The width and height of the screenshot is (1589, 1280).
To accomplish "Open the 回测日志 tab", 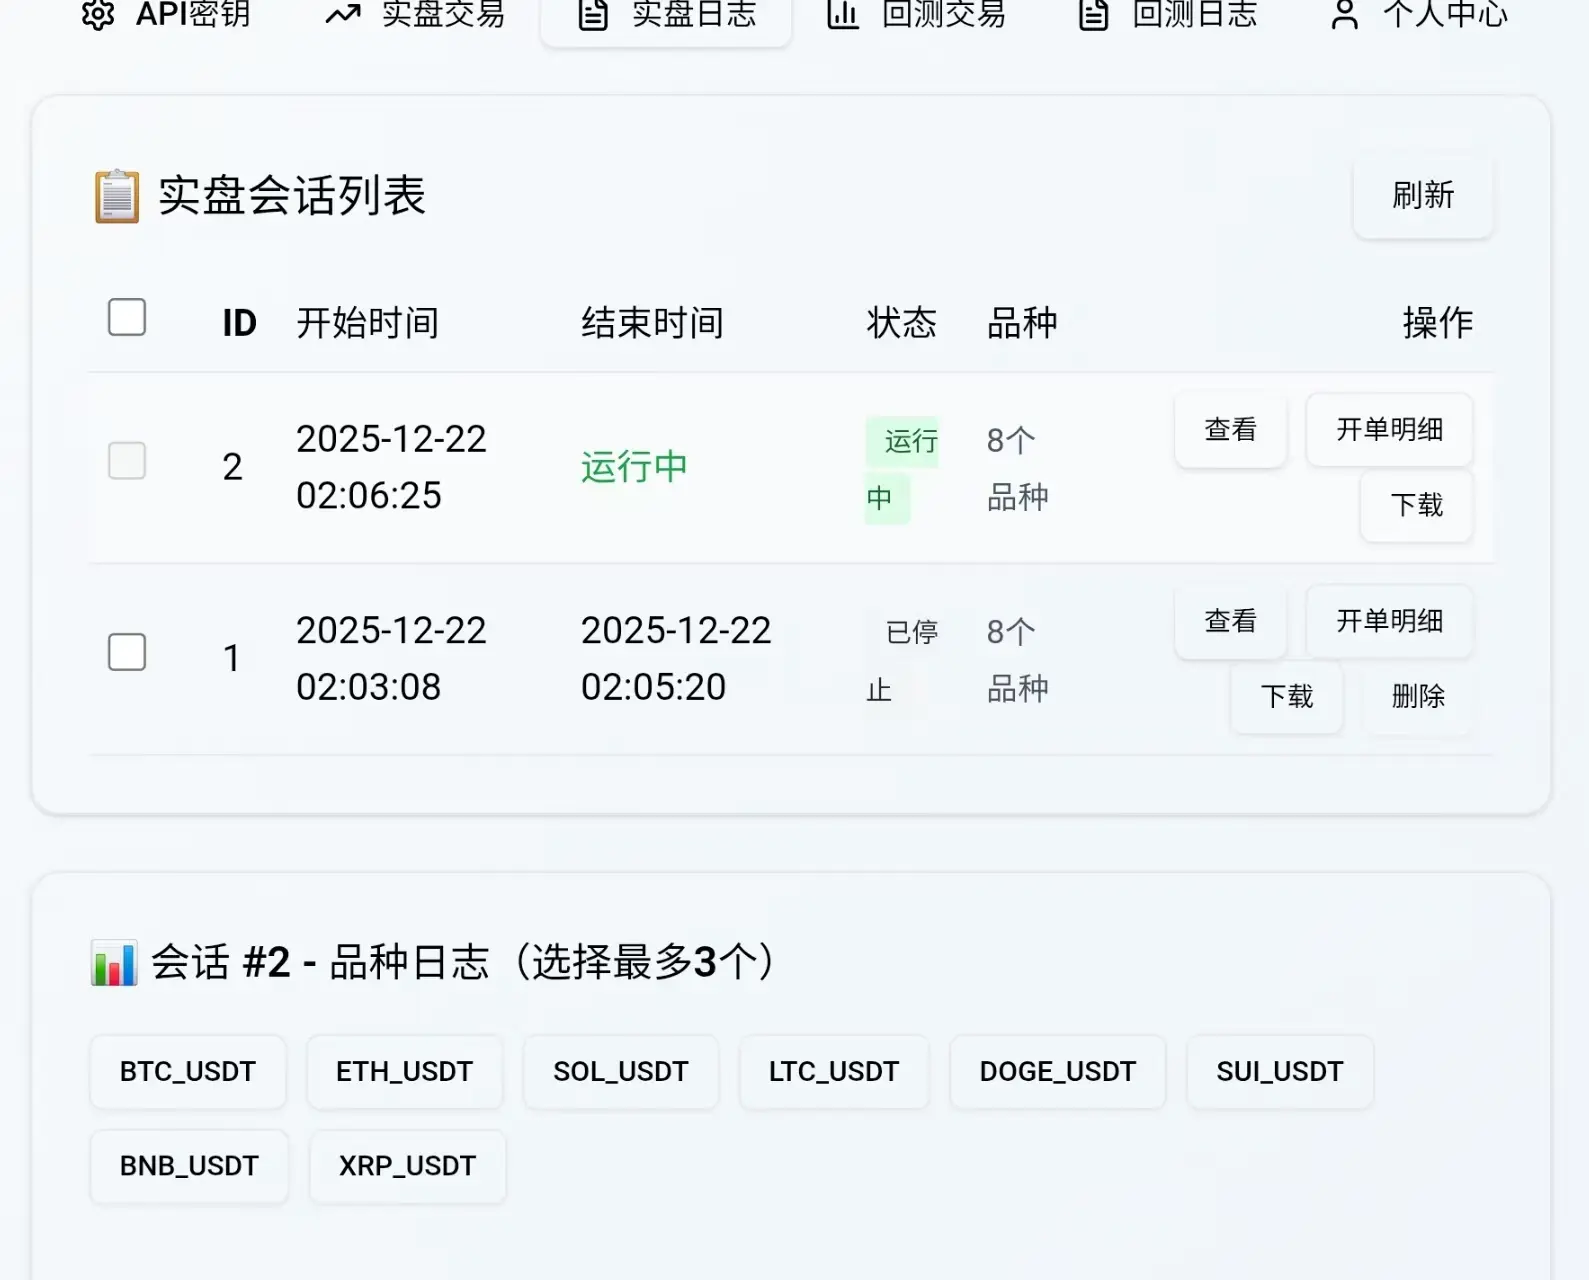I will coord(1167,14).
